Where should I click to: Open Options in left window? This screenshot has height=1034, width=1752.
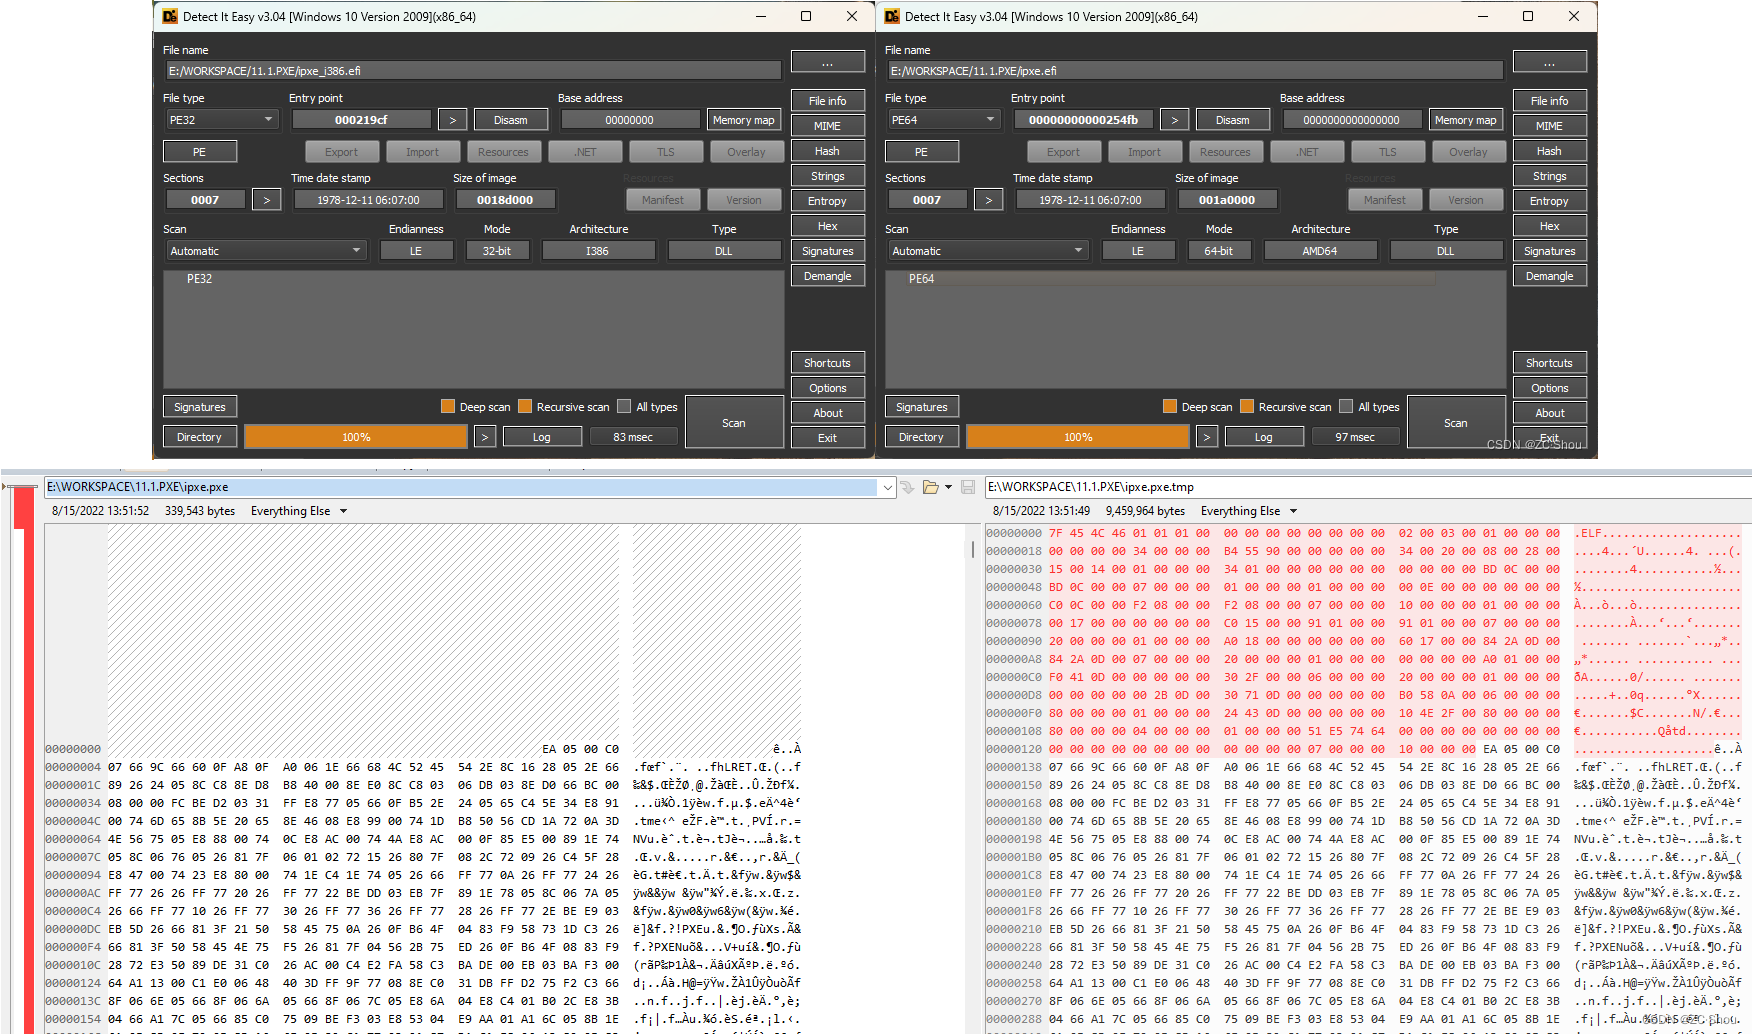tap(827, 388)
